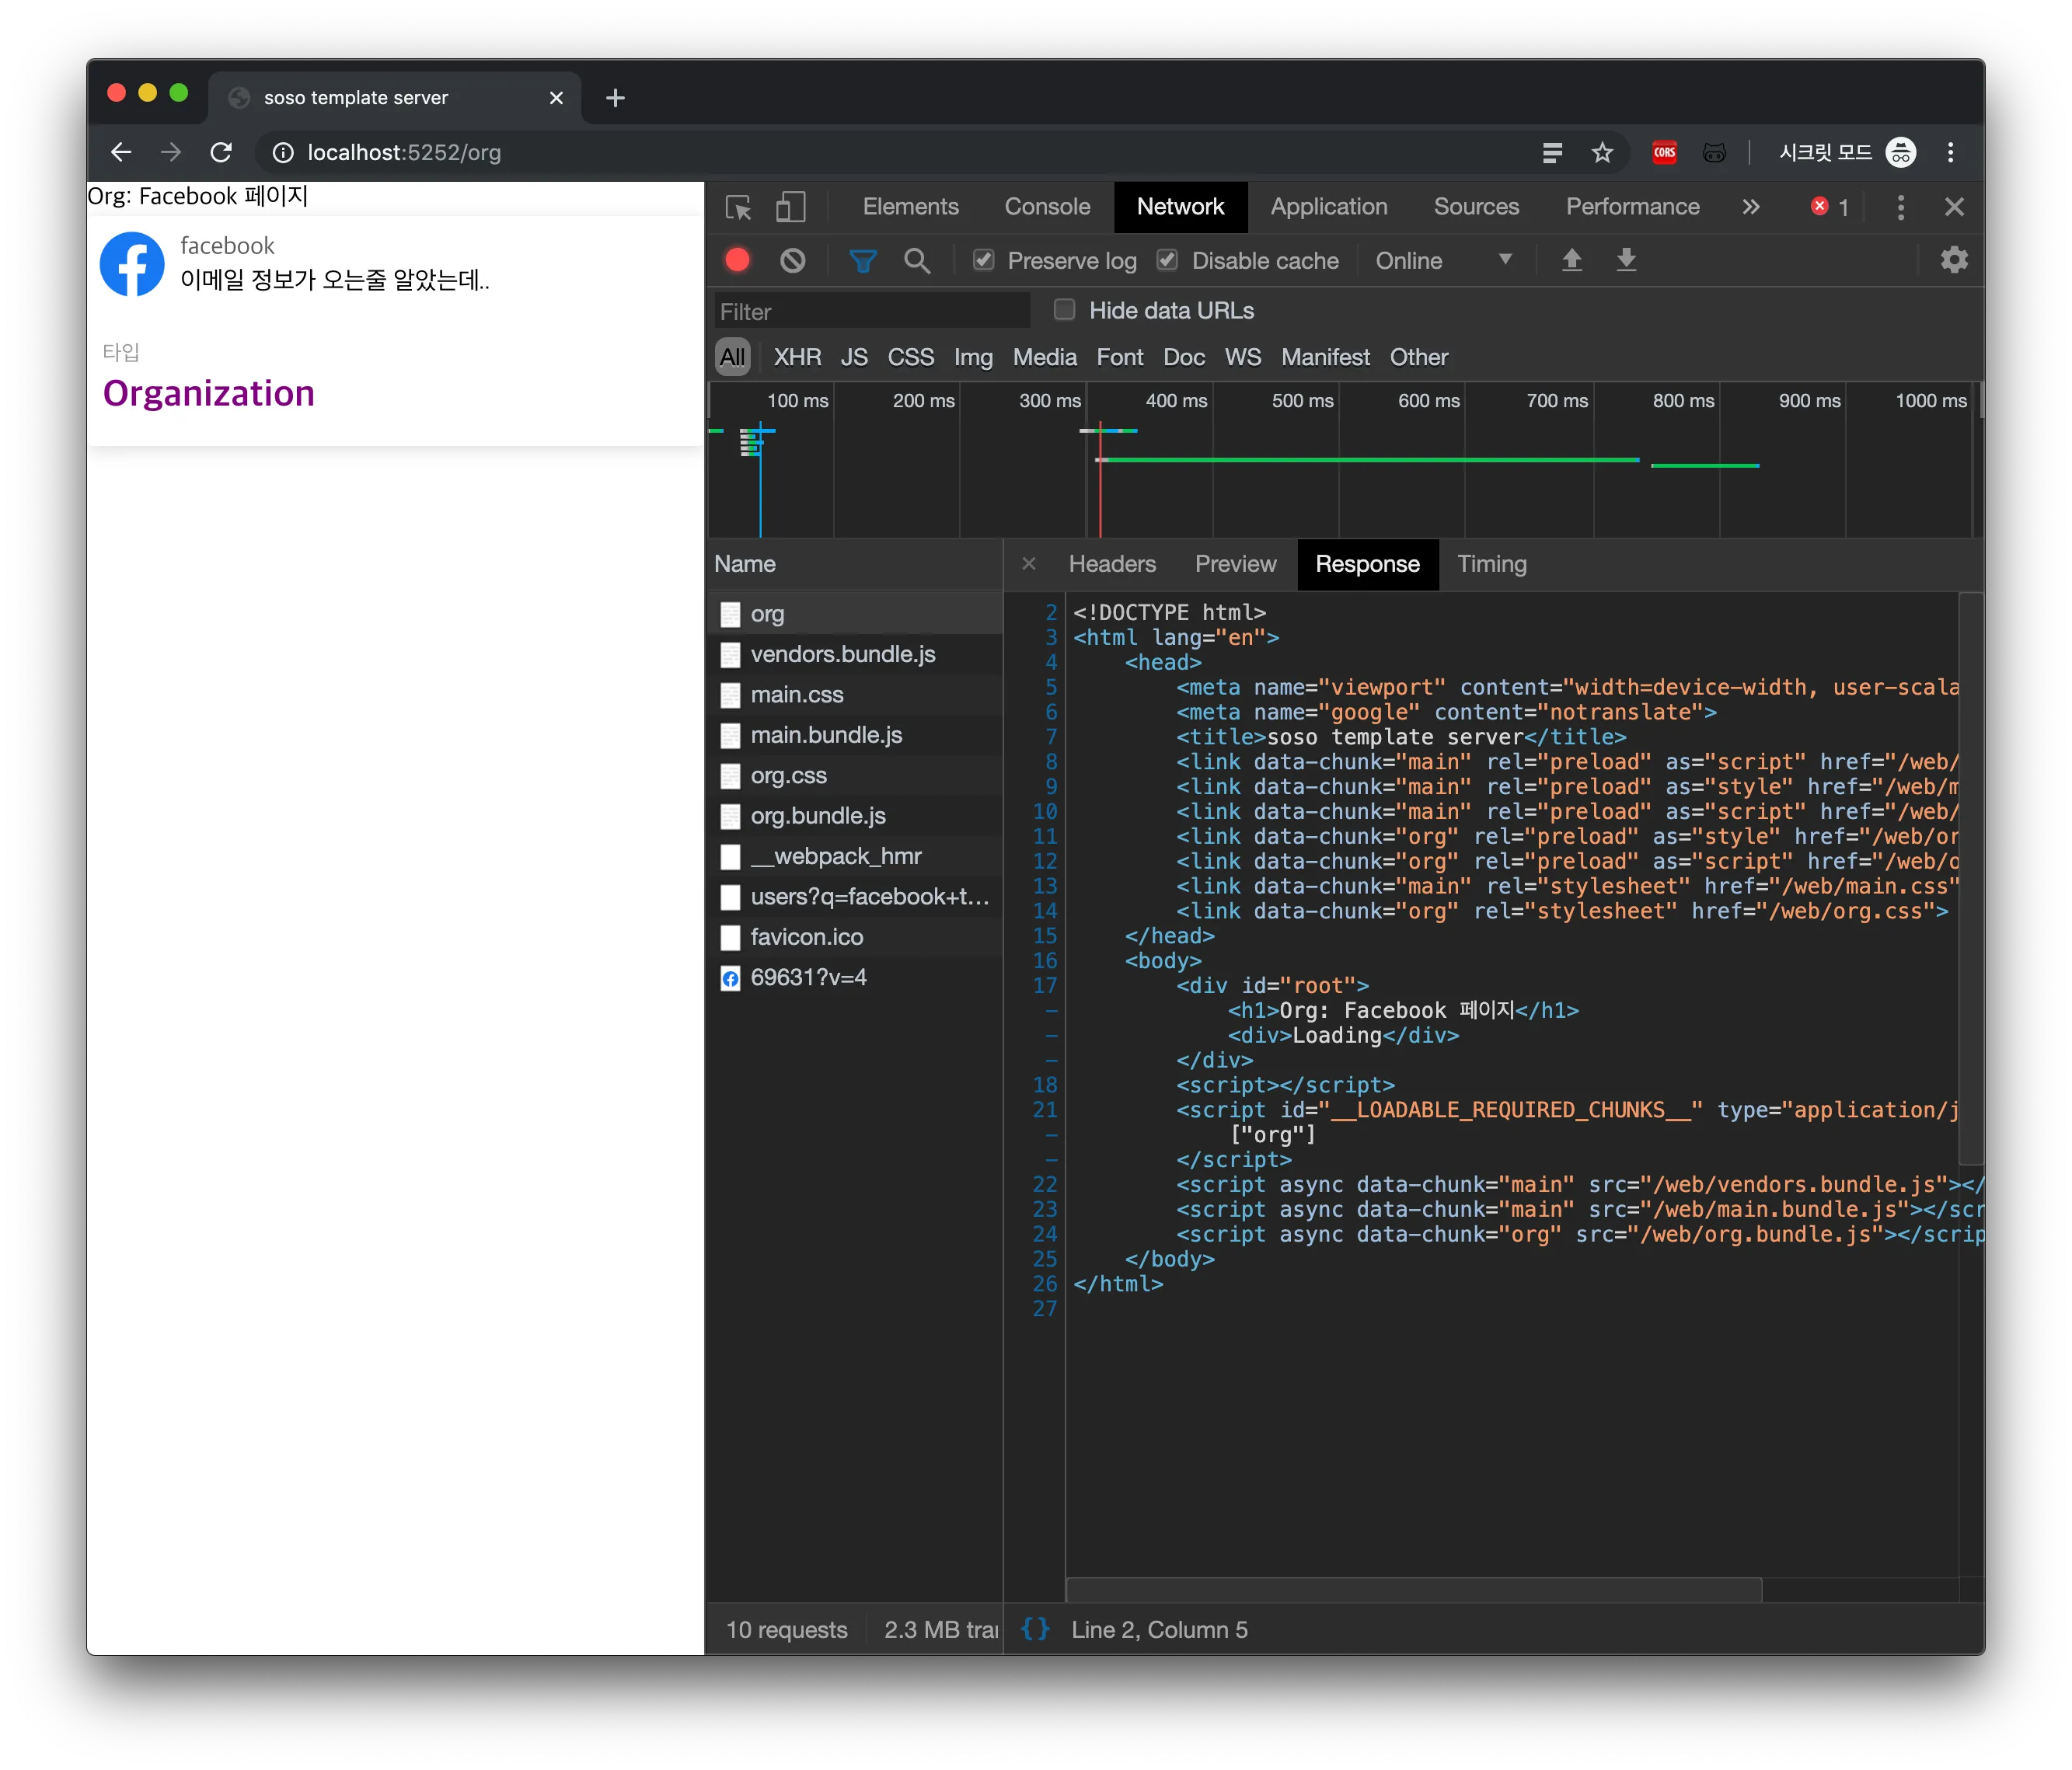The width and height of the screenshot is (2072, 1770).
Task: Open network settings gear
Action: pyautogui.click(x=1954, y=260)
